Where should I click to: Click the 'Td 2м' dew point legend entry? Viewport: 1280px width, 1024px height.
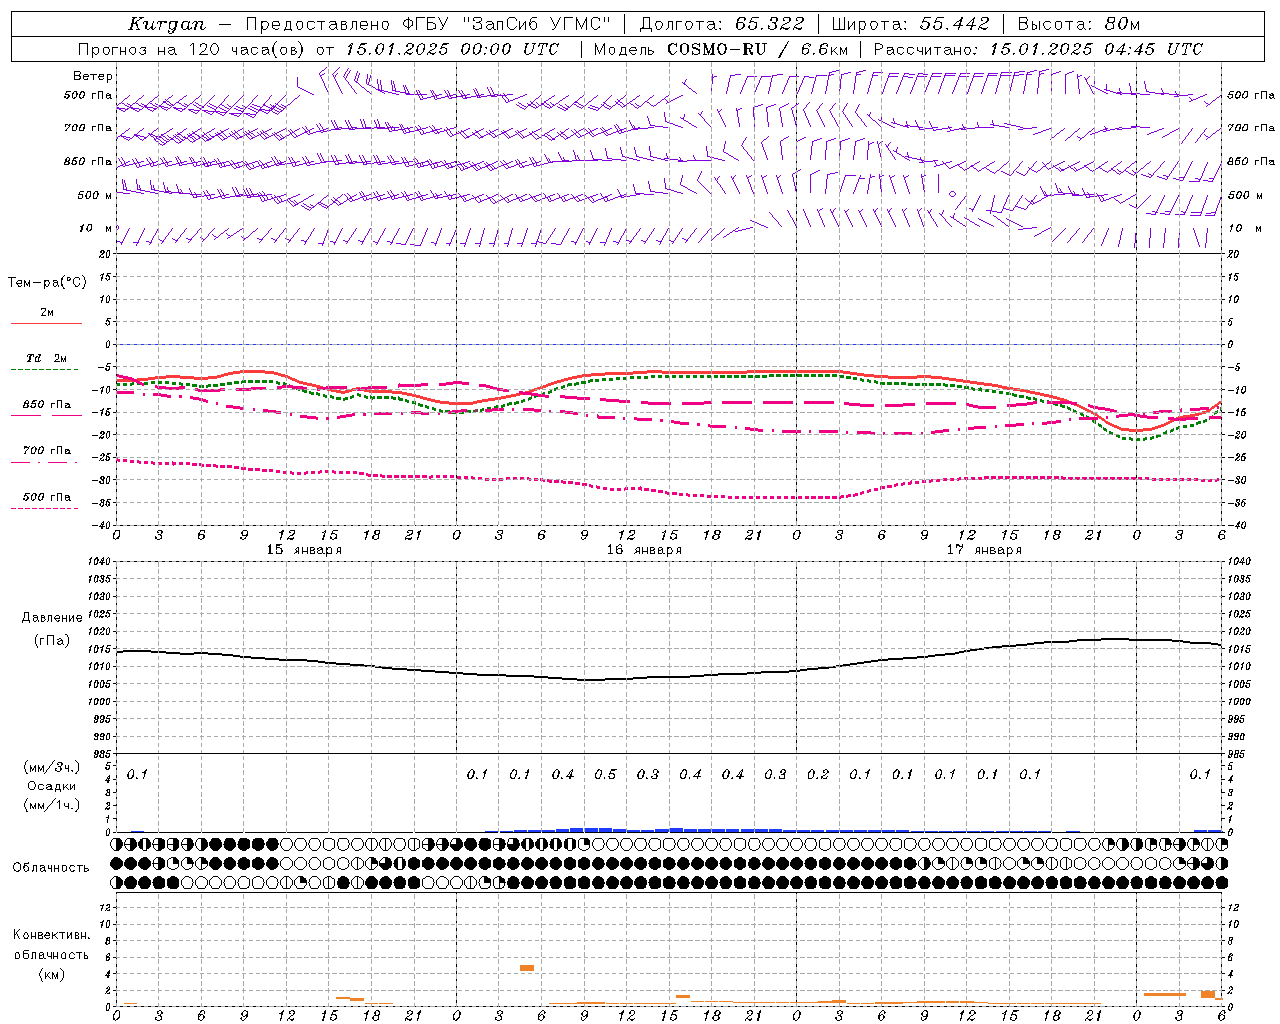[x=47, y=358]
